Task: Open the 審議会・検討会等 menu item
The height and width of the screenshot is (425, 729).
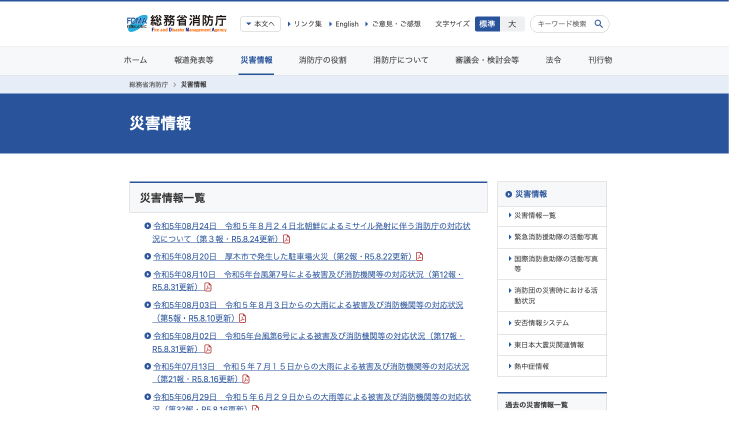Action: [x=487, y=60]
